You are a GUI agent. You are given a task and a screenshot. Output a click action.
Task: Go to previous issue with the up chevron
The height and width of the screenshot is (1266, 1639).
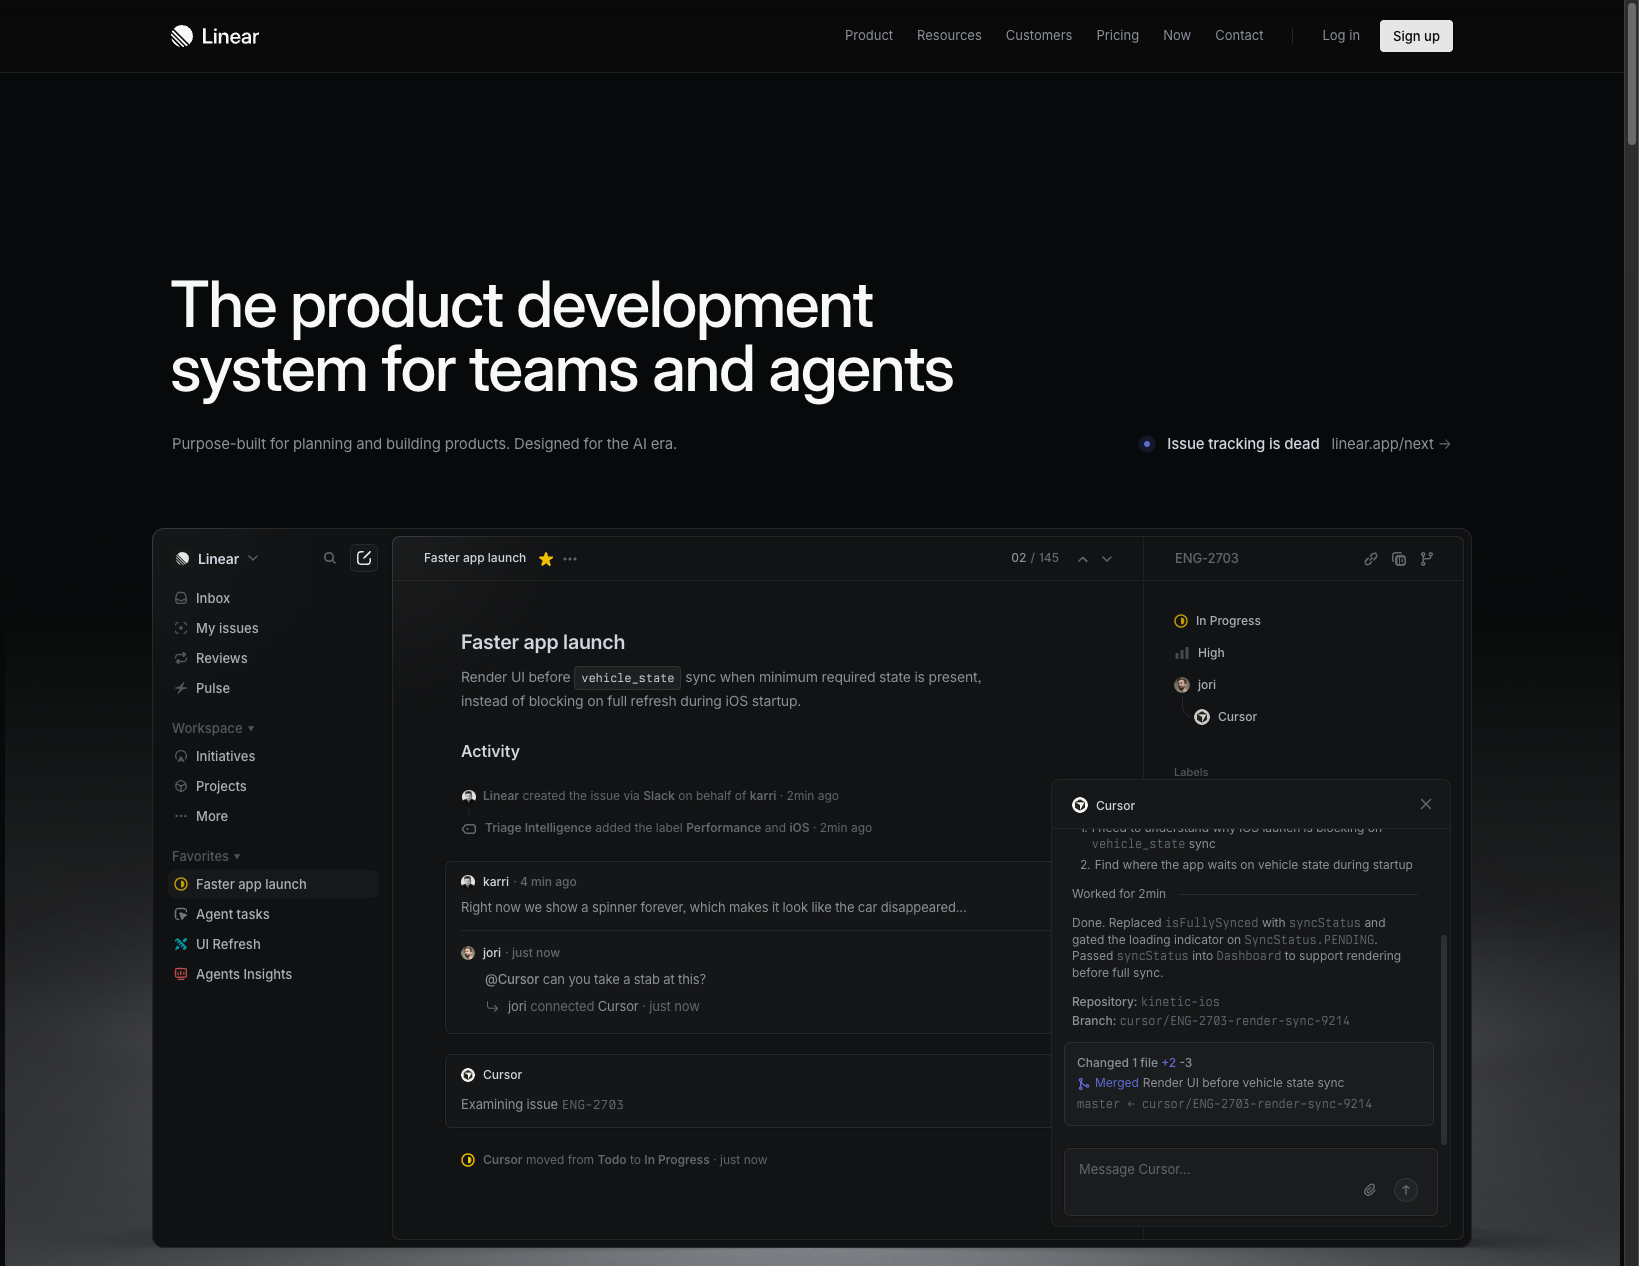1082,559
